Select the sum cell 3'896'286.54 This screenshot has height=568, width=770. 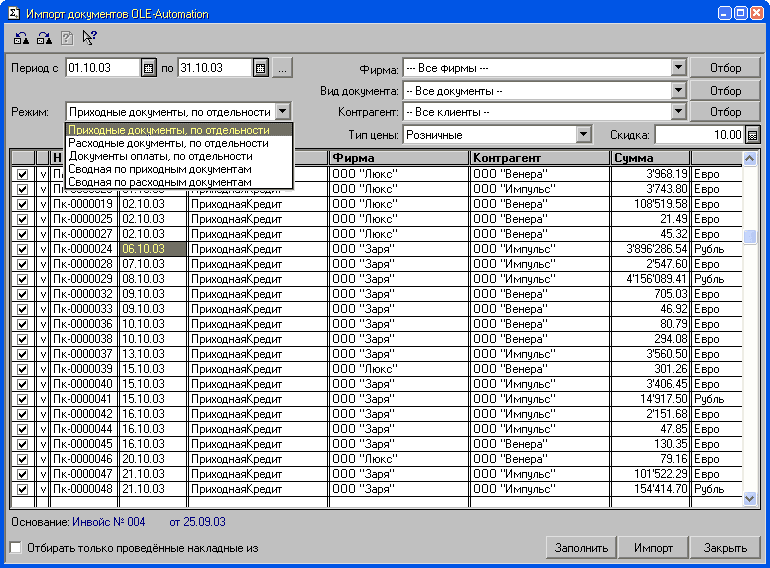(651, 249)
